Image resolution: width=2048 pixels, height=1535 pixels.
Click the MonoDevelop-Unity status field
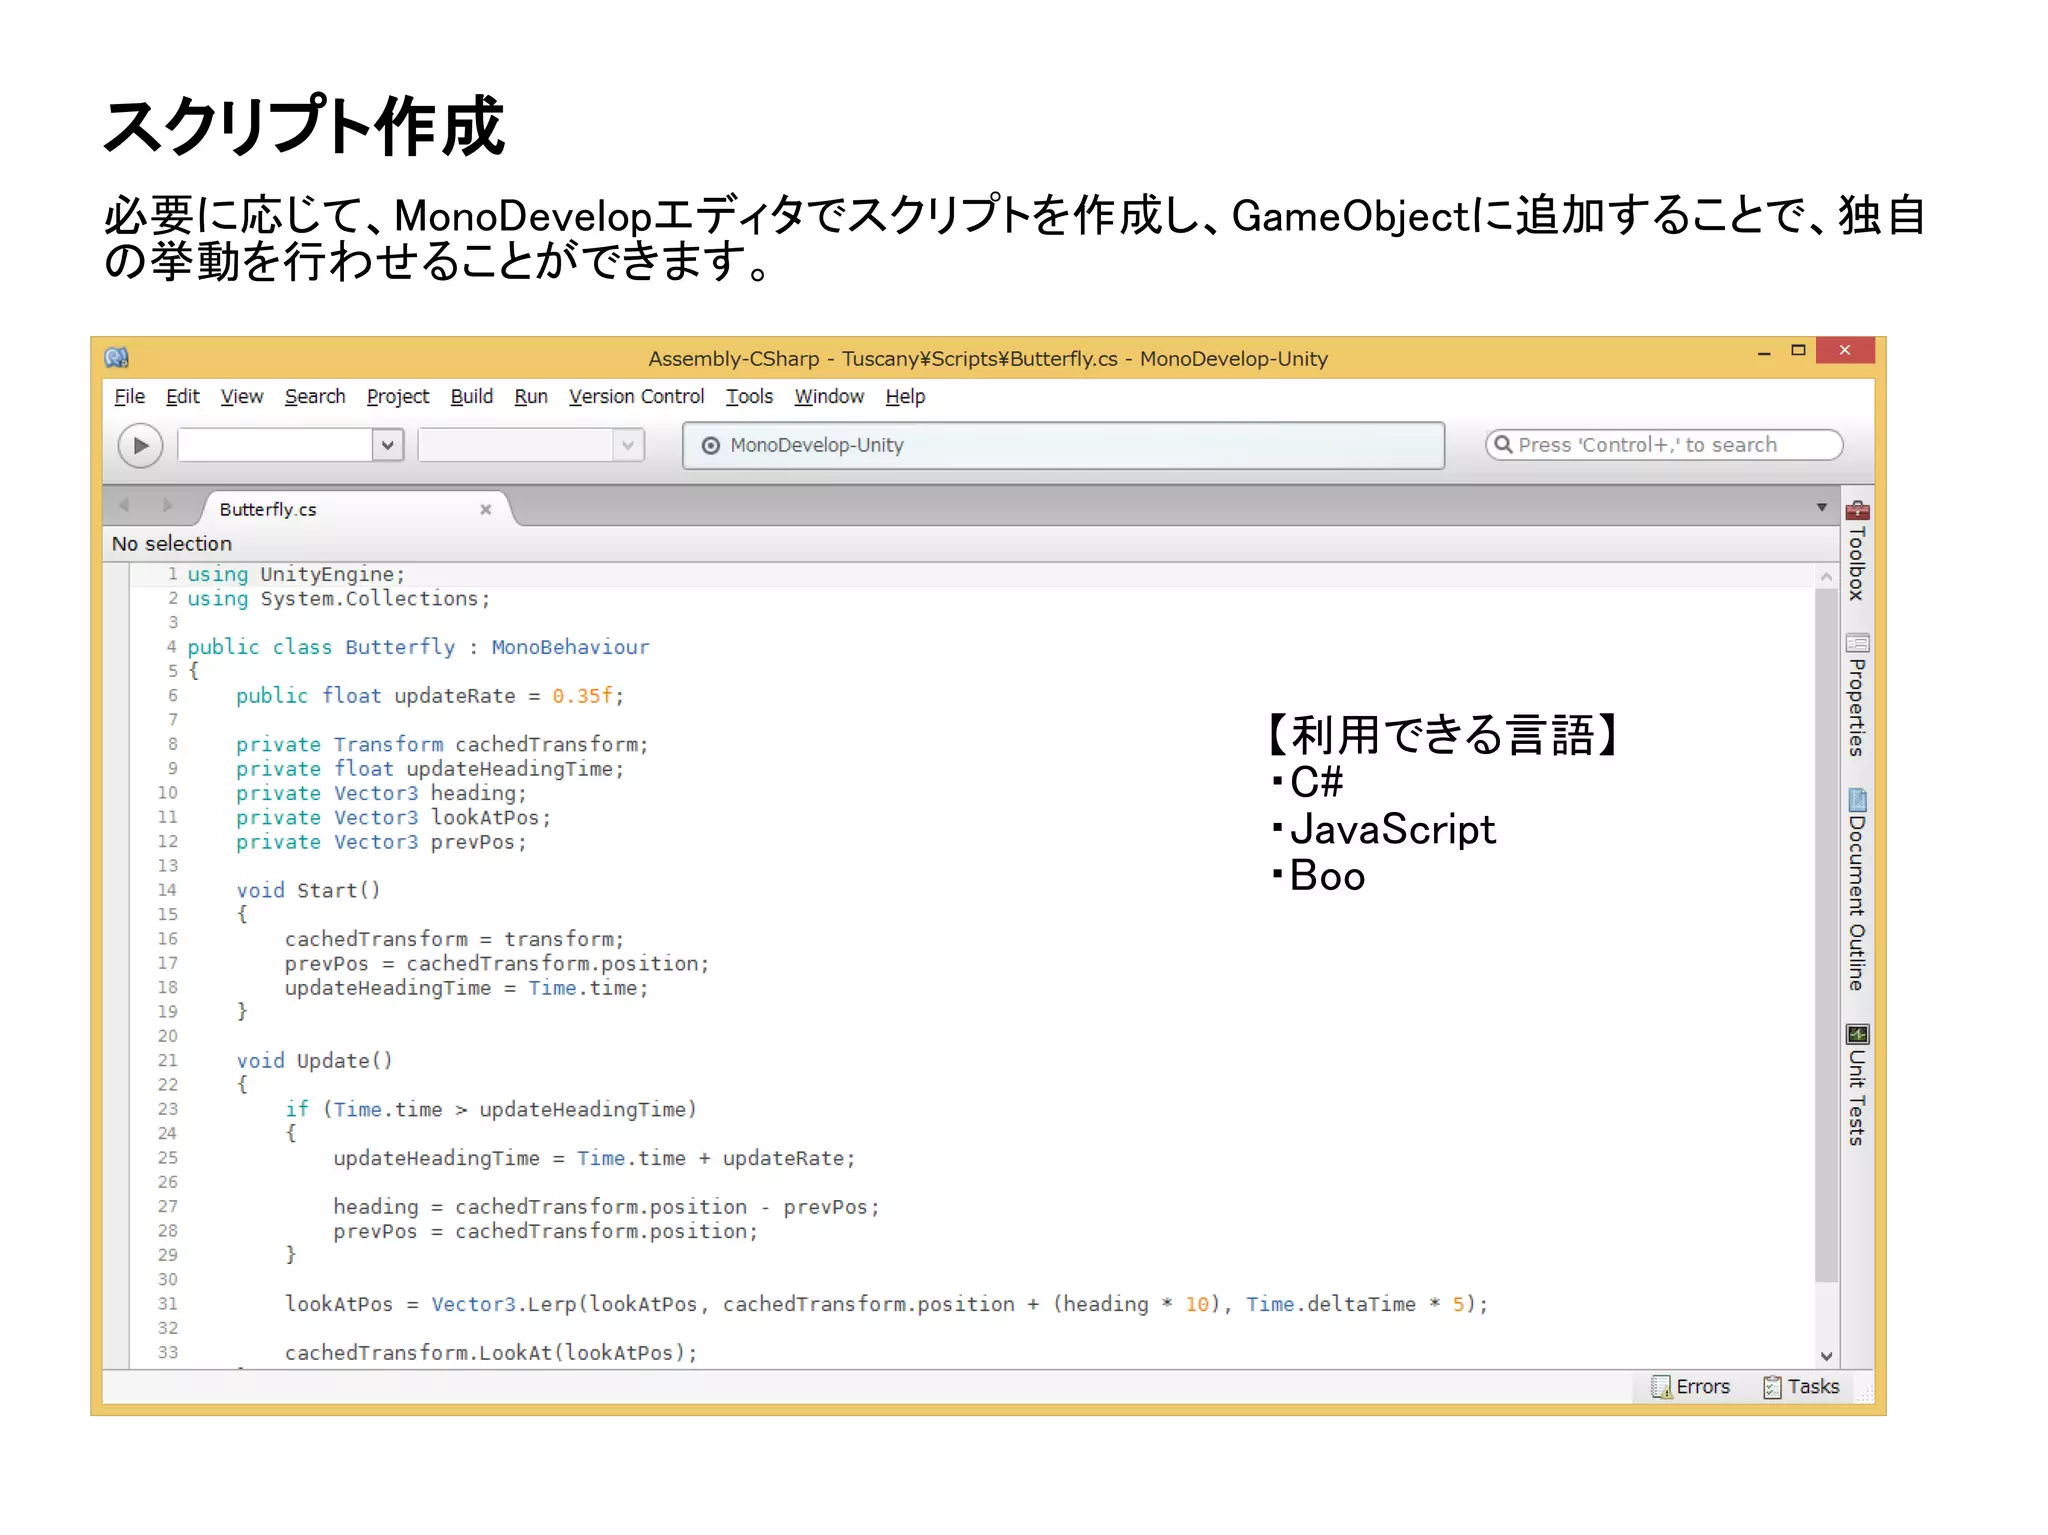pos(1063,445)
